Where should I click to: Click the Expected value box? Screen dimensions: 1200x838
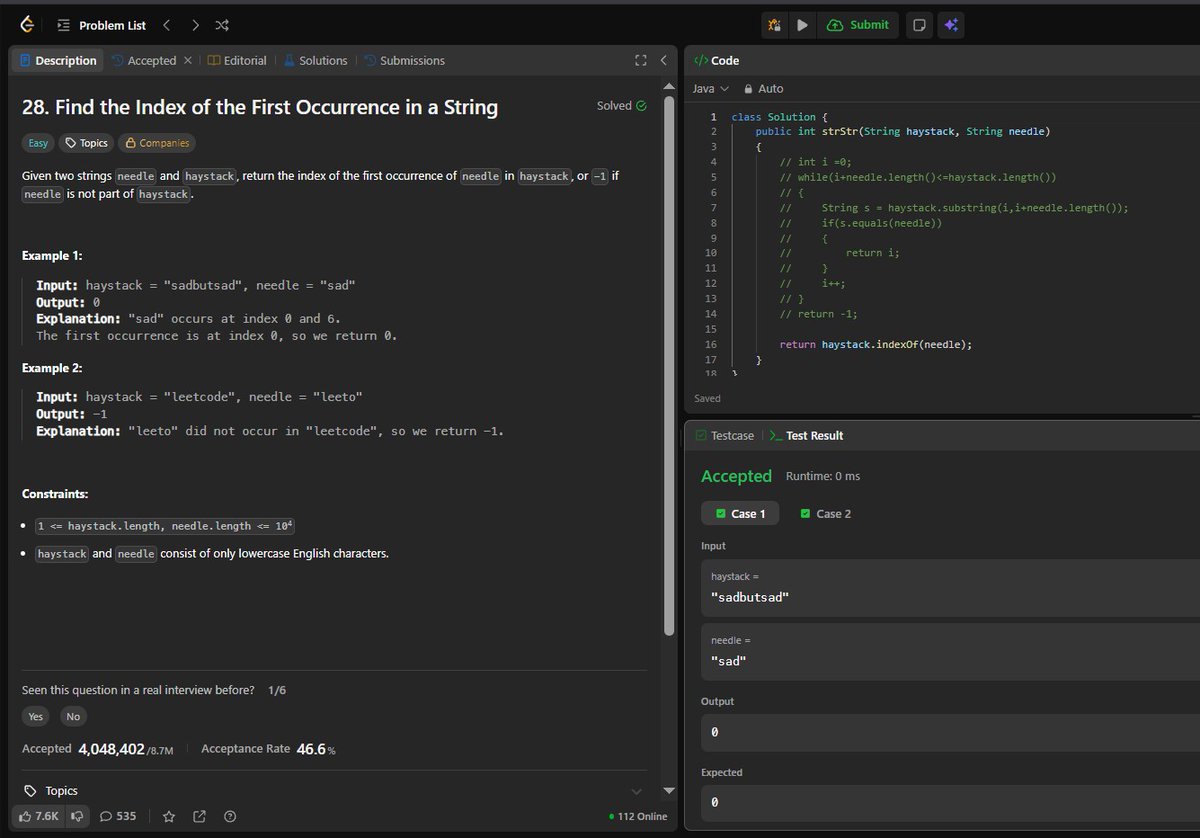coord(950,802)
